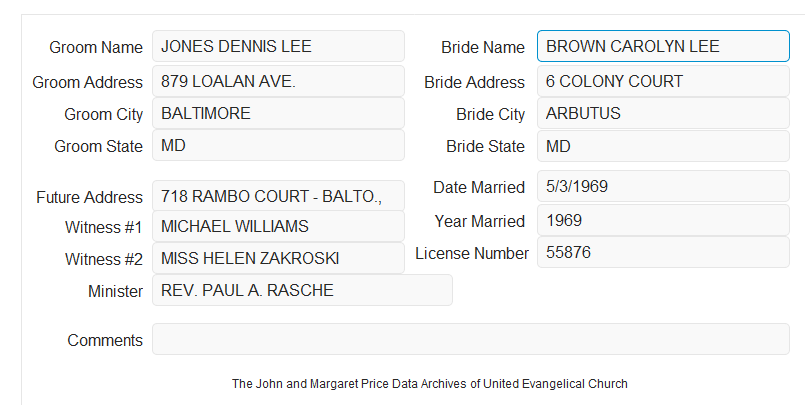805x405 pixels.
Task: Focus the Minister field REV. PAUL A. RASCHE
Action: 302,290
